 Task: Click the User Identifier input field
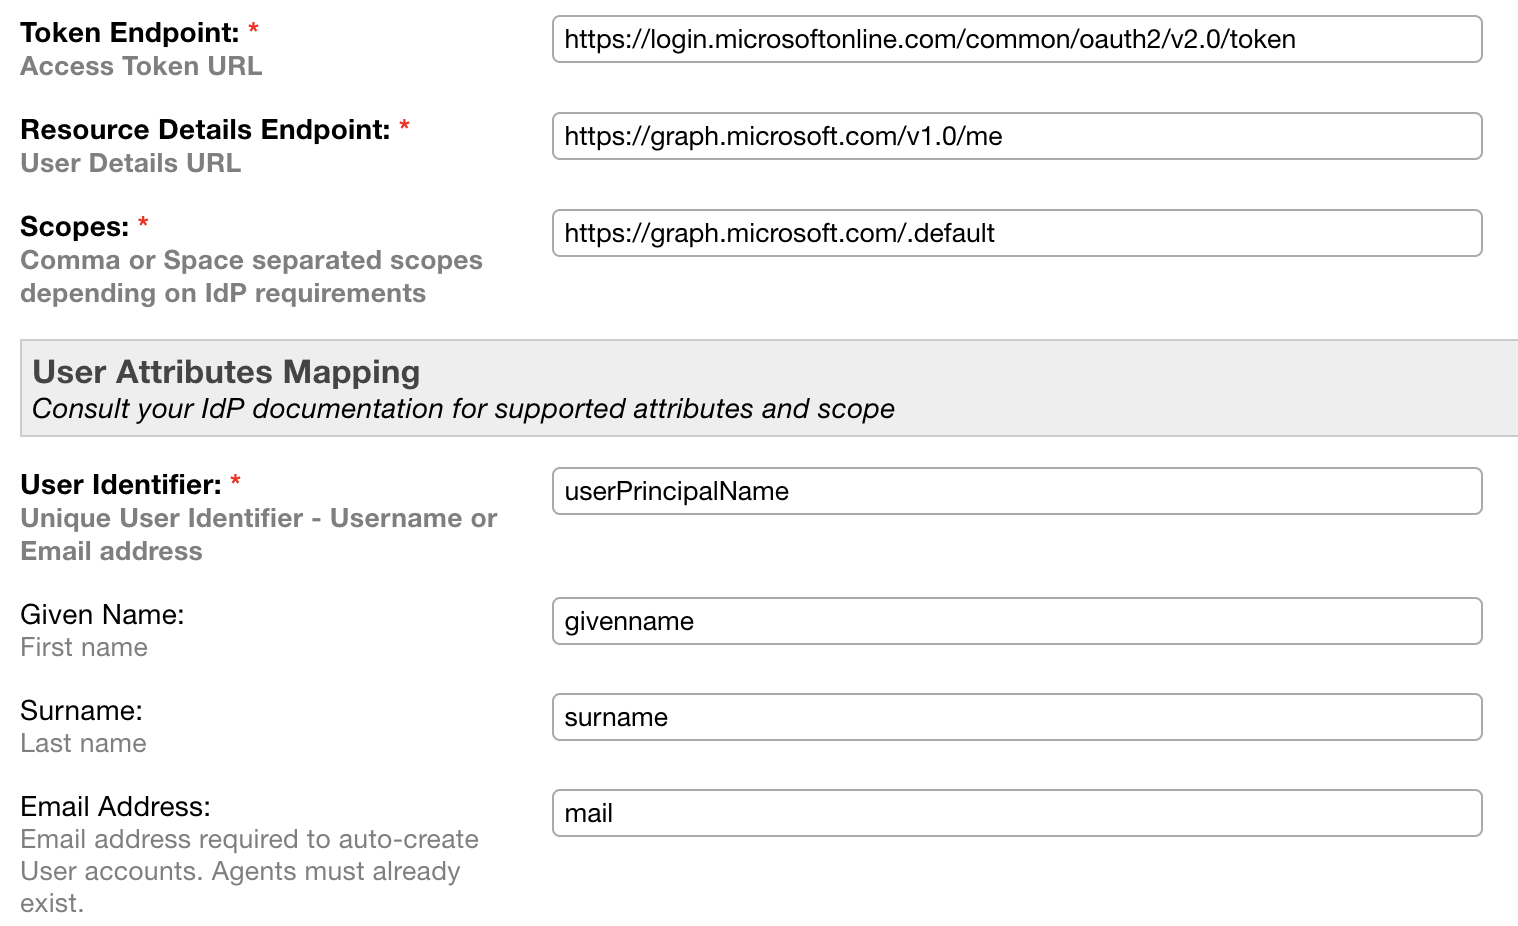coord(1015,491)
